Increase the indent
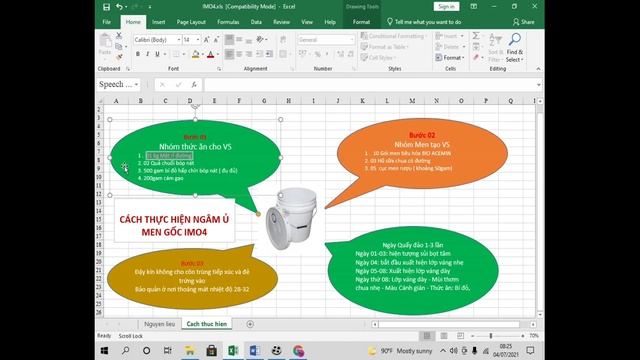The width and height of the screenshot is (640, 360). tap(269, 54)
